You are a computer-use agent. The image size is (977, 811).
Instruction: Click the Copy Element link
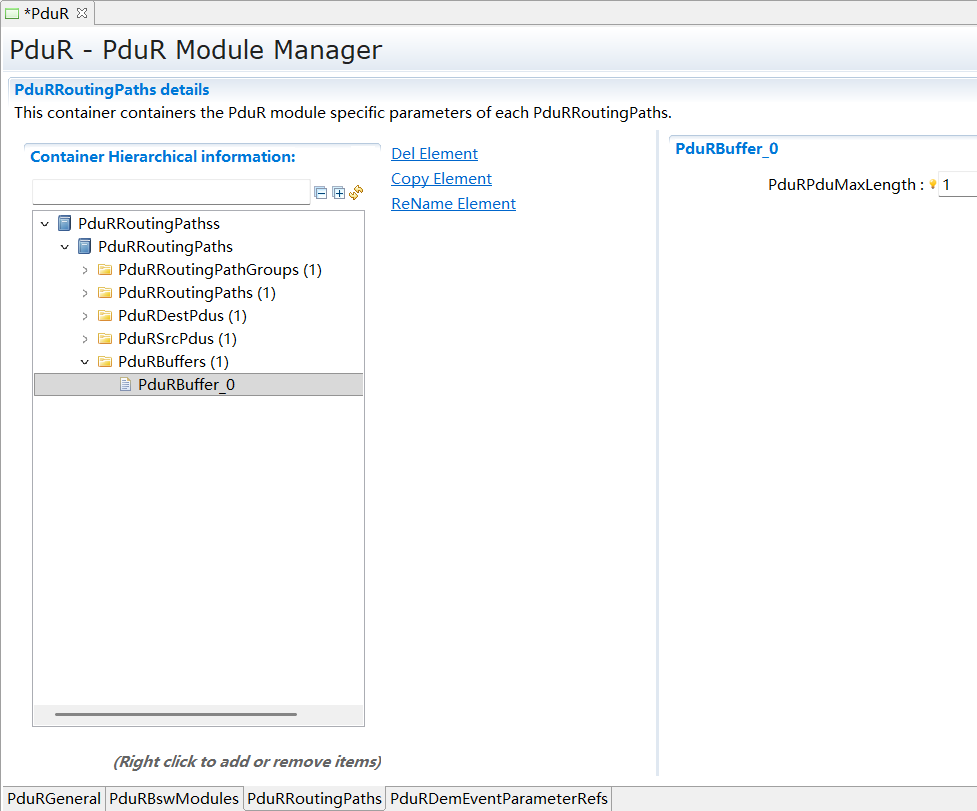(441, 178)
